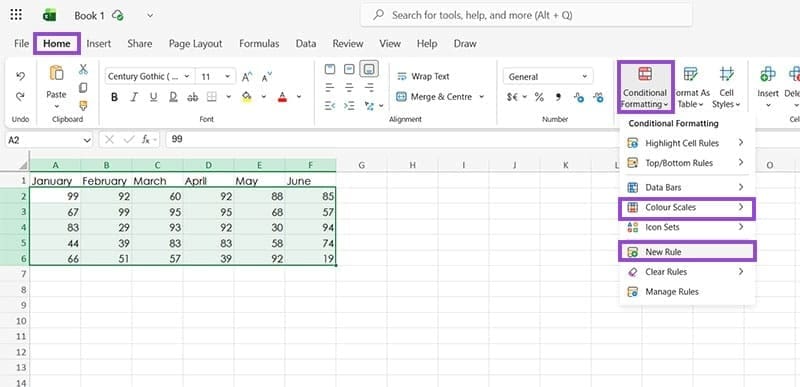The image size is (800, 387).
Task: Click the Increase Decimal icon
Action: pos(579,97)
